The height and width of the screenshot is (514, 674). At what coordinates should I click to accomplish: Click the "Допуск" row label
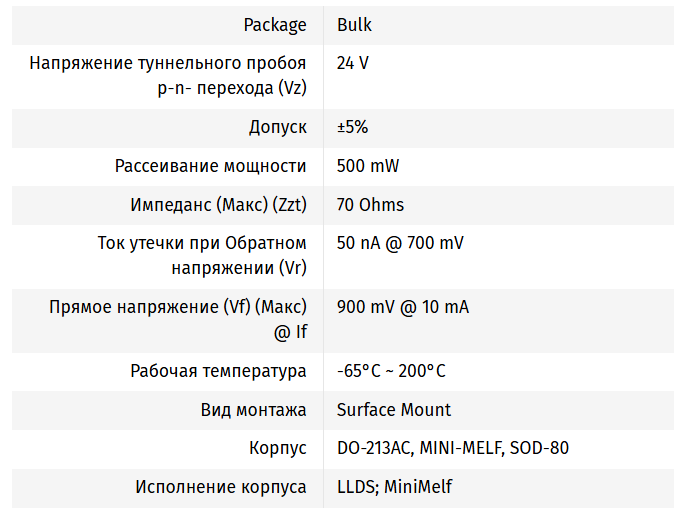277,127
